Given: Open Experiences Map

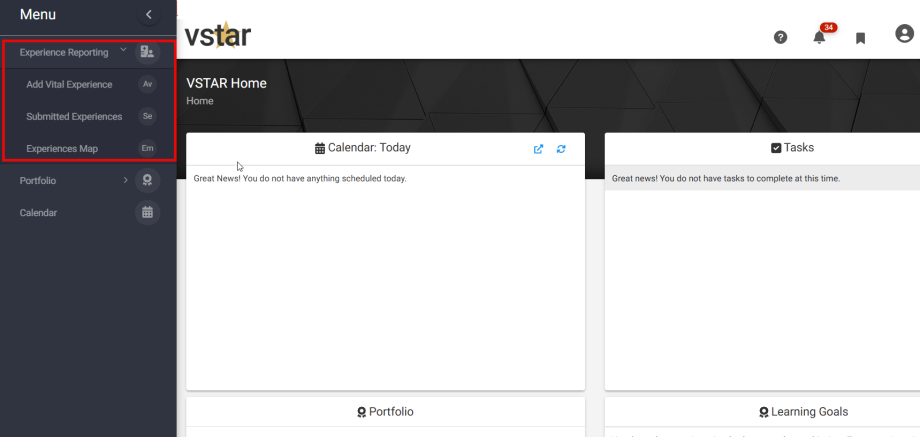Looking at the screenshot, I should tap(62, 149).
